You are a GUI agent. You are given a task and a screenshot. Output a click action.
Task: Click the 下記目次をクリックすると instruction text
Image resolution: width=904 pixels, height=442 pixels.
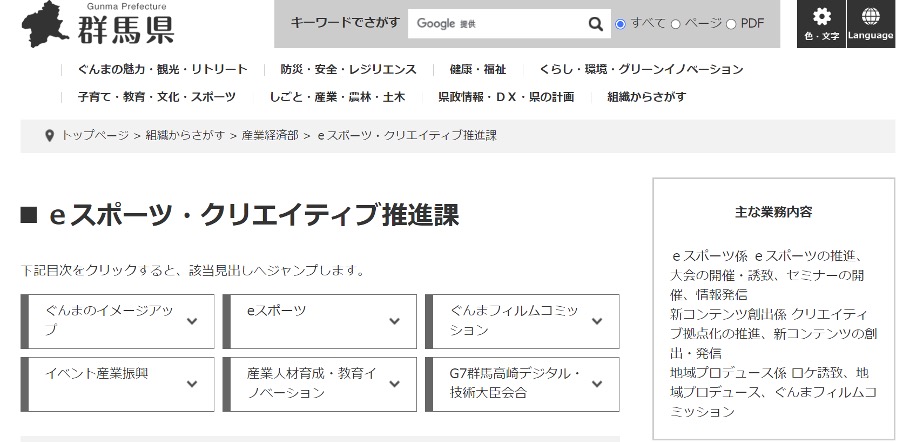(193, 270)
